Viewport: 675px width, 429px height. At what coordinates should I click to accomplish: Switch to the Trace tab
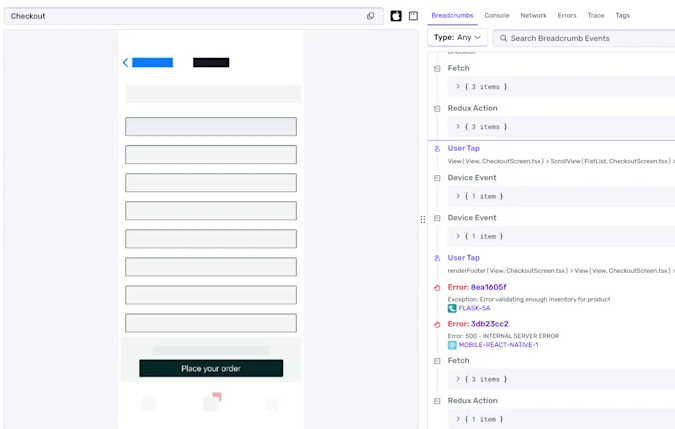596,15
